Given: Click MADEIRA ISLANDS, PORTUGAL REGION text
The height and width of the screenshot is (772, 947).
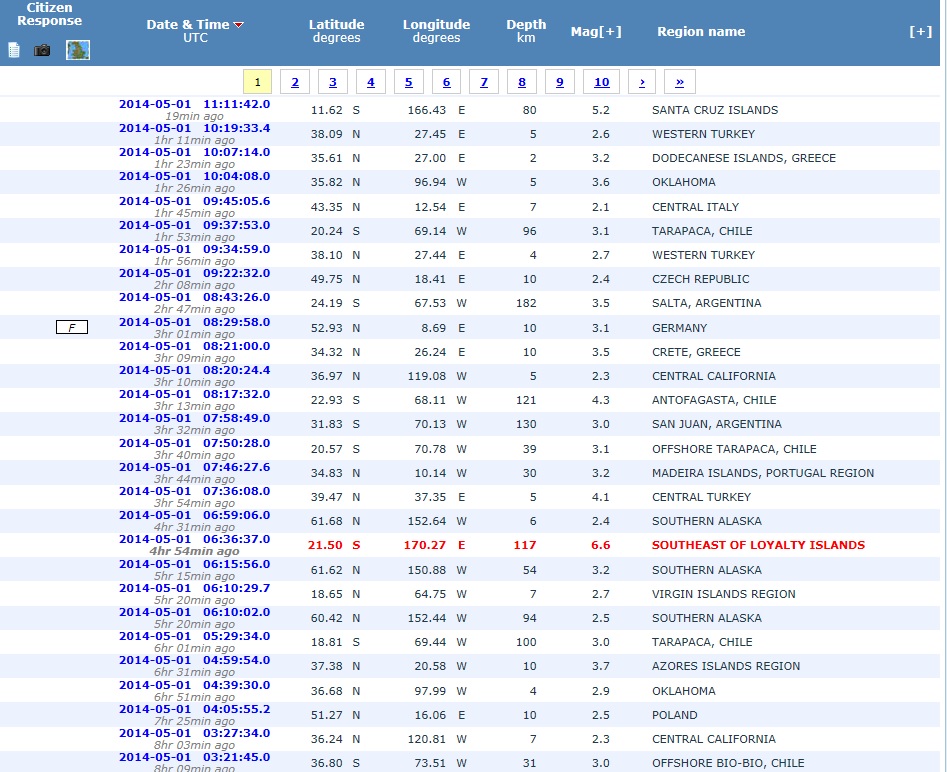Looking at the screenshot, I should [x=763, y=473].
